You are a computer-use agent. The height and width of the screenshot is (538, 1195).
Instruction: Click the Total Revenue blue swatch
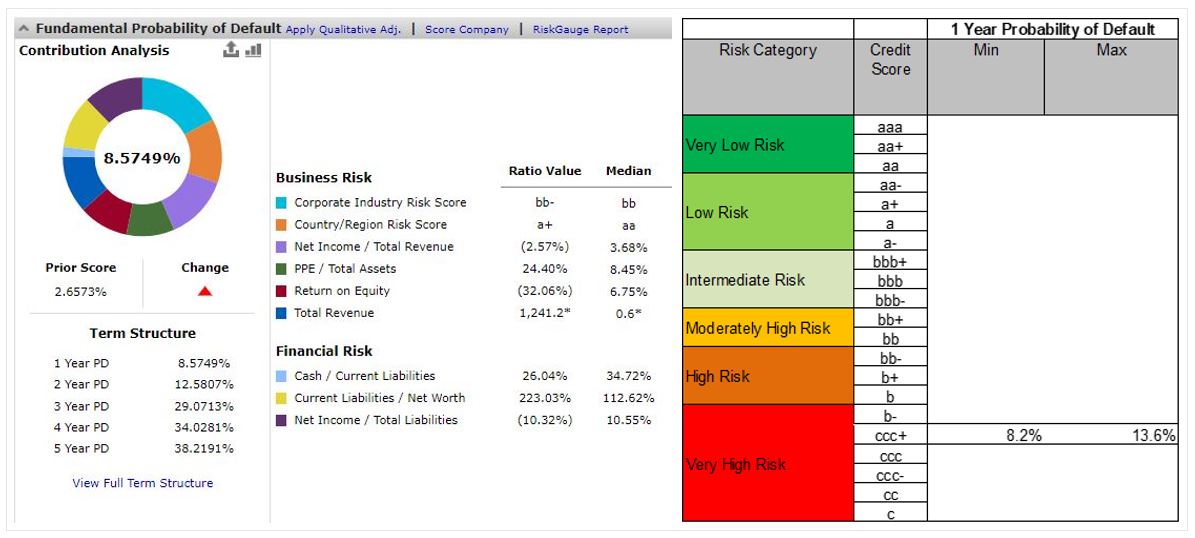pyautogui.click(x=282, y=313)
